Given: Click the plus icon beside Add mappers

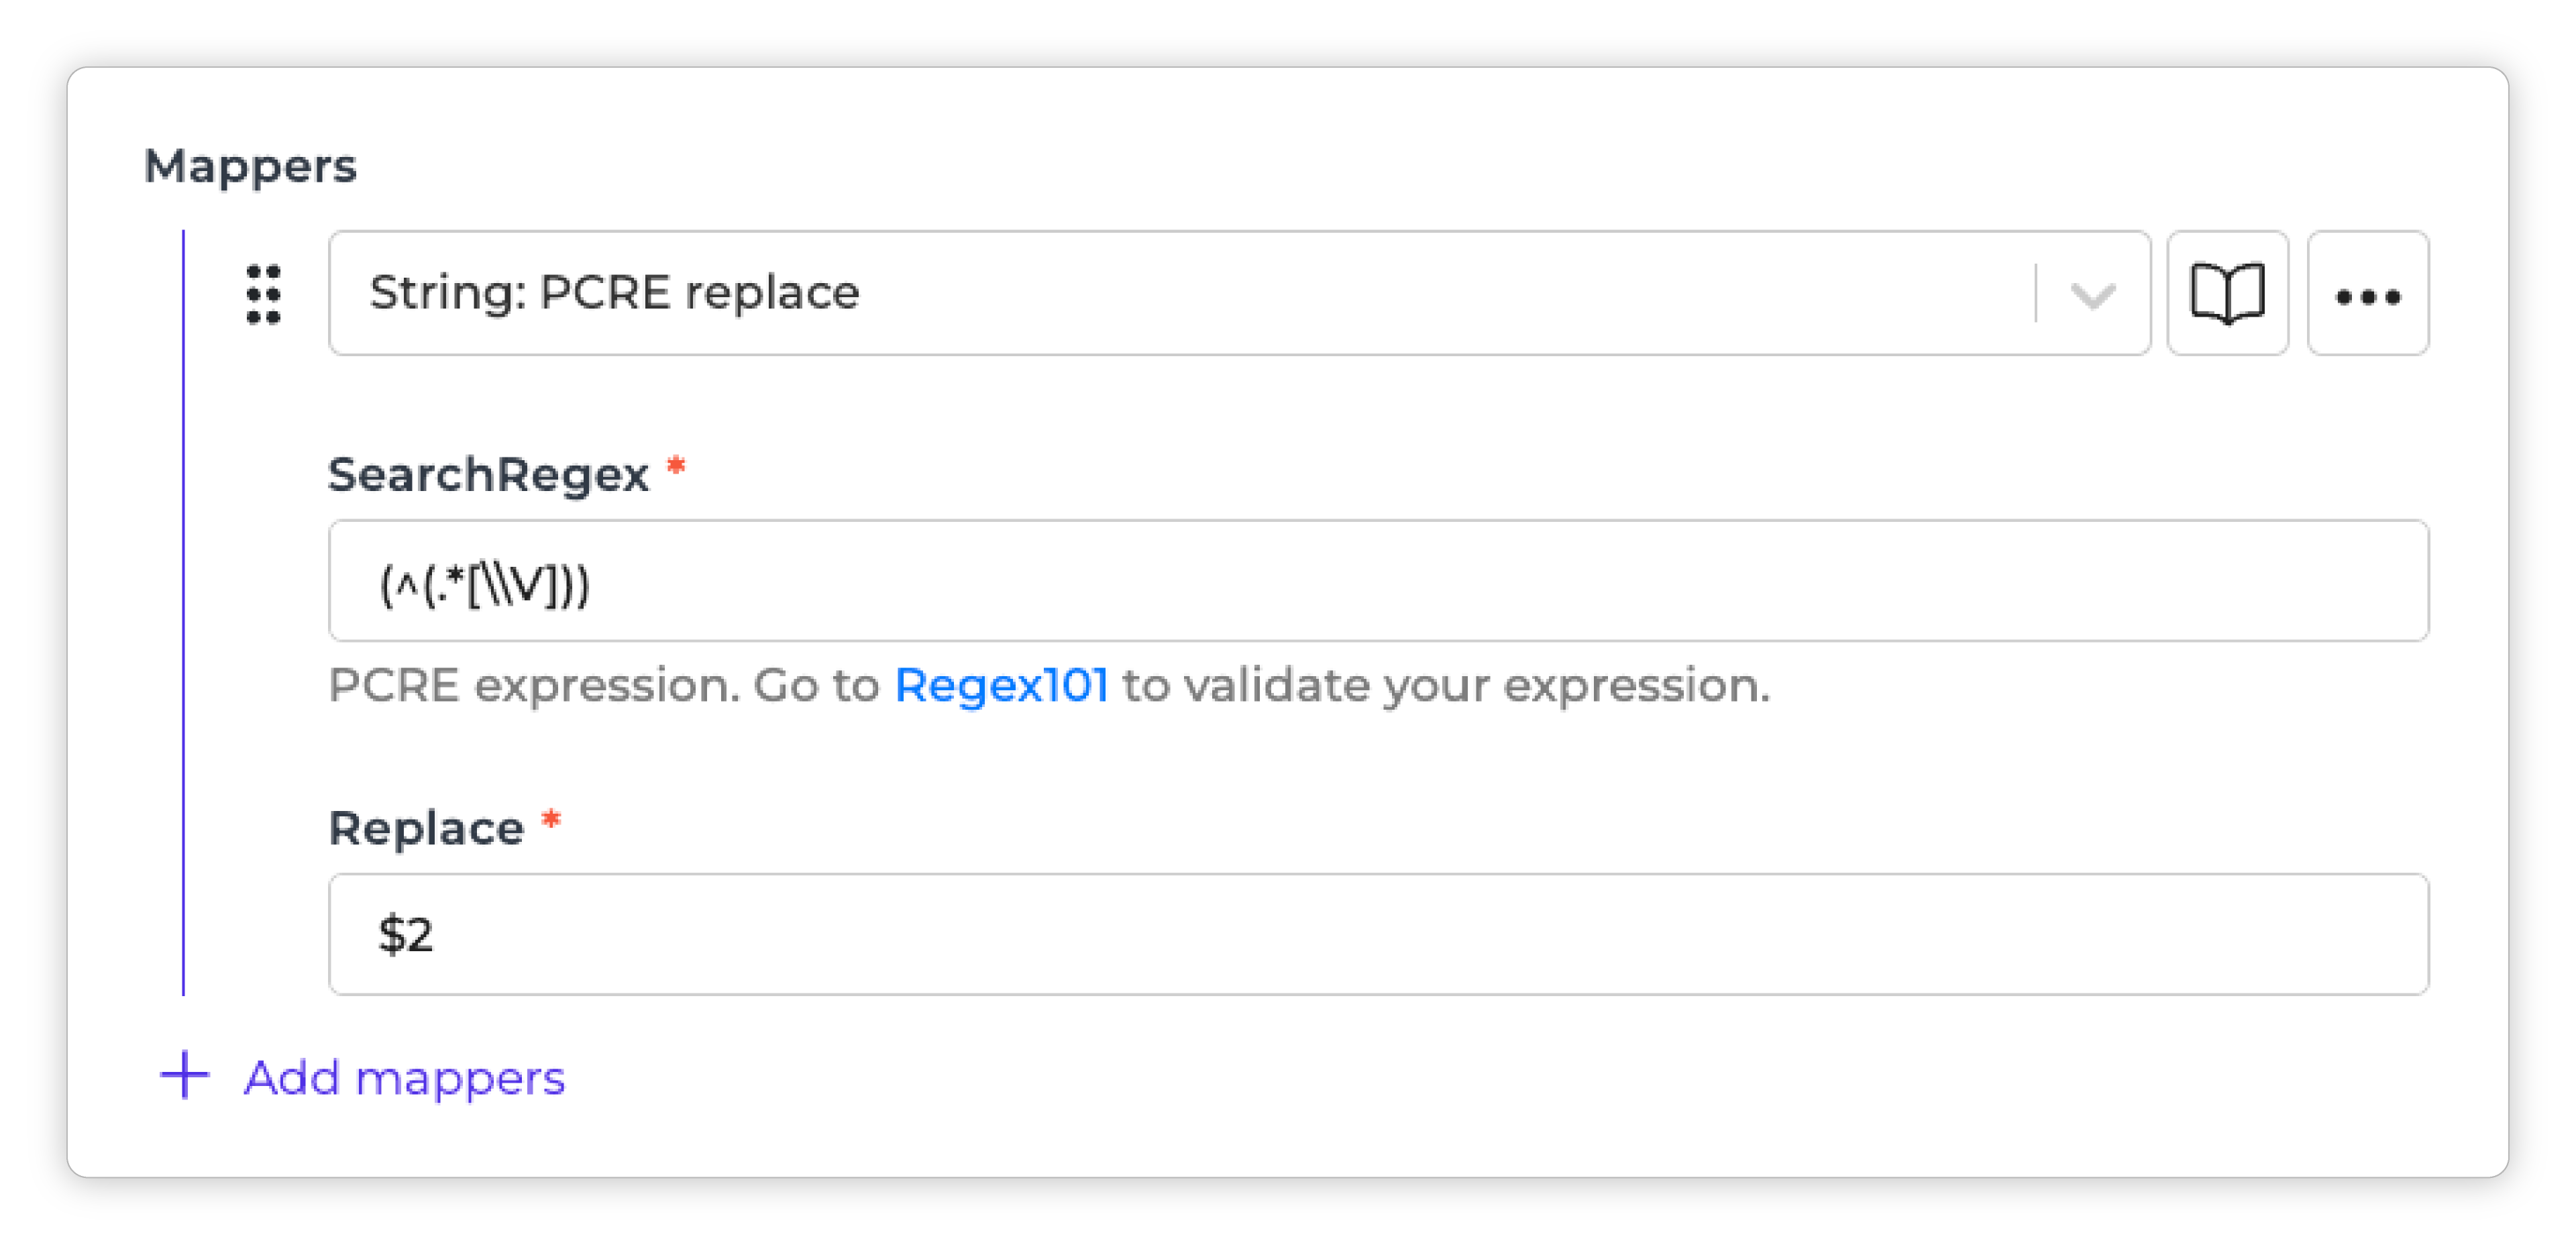Looking at the screenshot, I should [x=185, y=1076].
